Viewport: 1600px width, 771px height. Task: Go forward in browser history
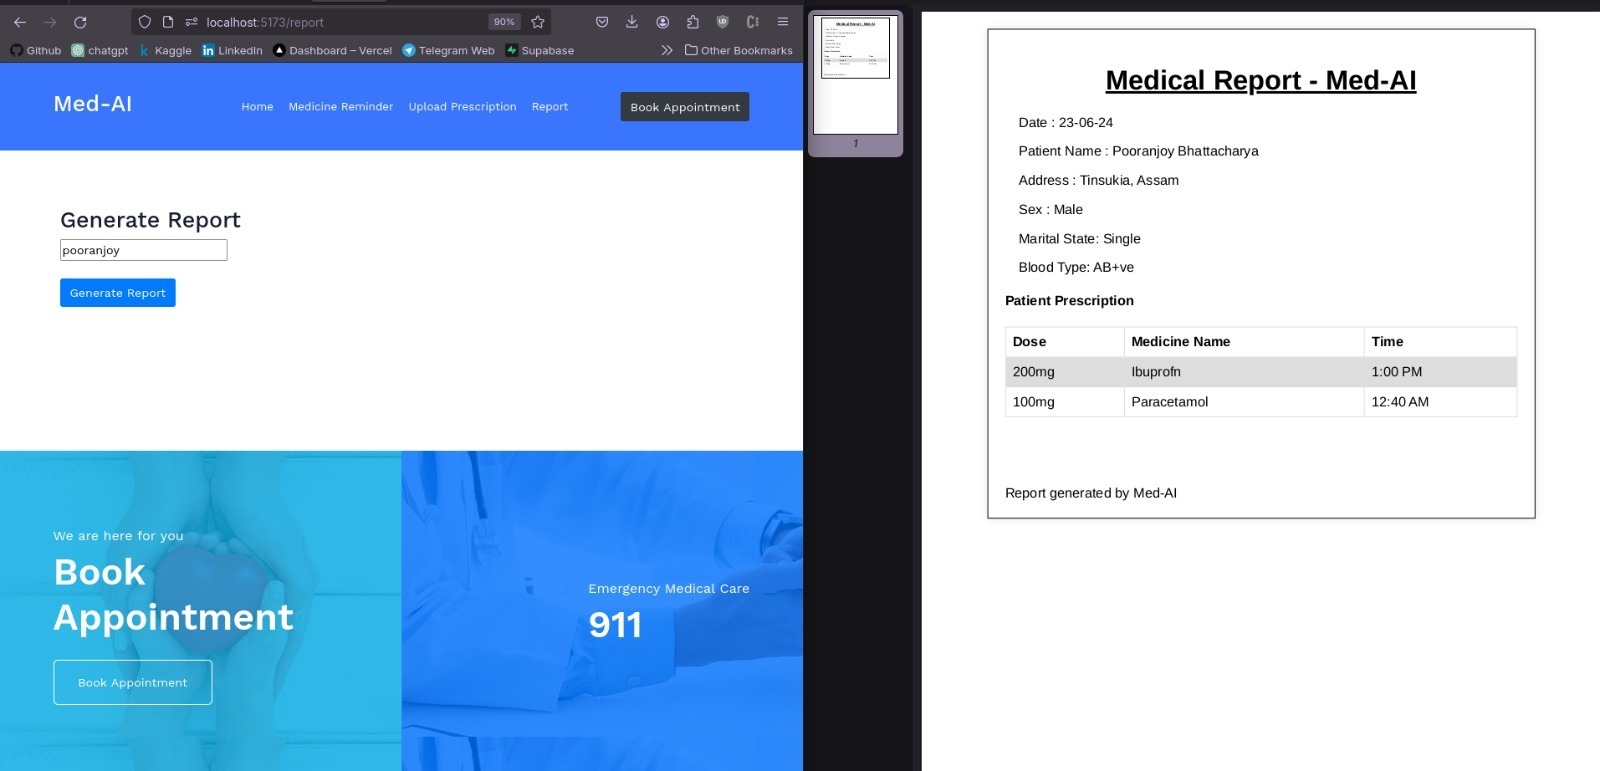50,22
